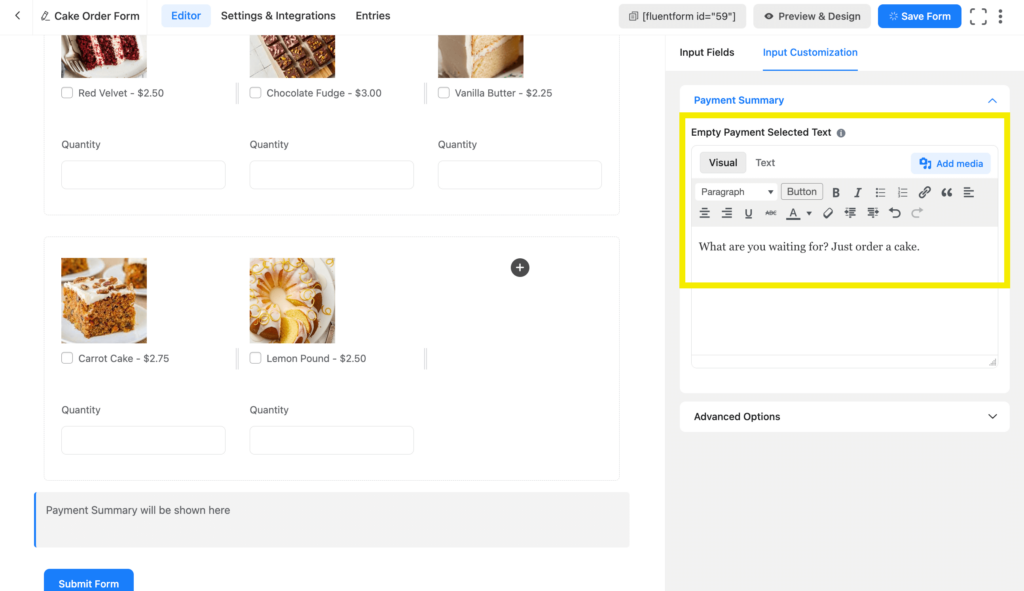Click the Submit Form button
The image size is (1024, 591).
click(x=89, y=583)
